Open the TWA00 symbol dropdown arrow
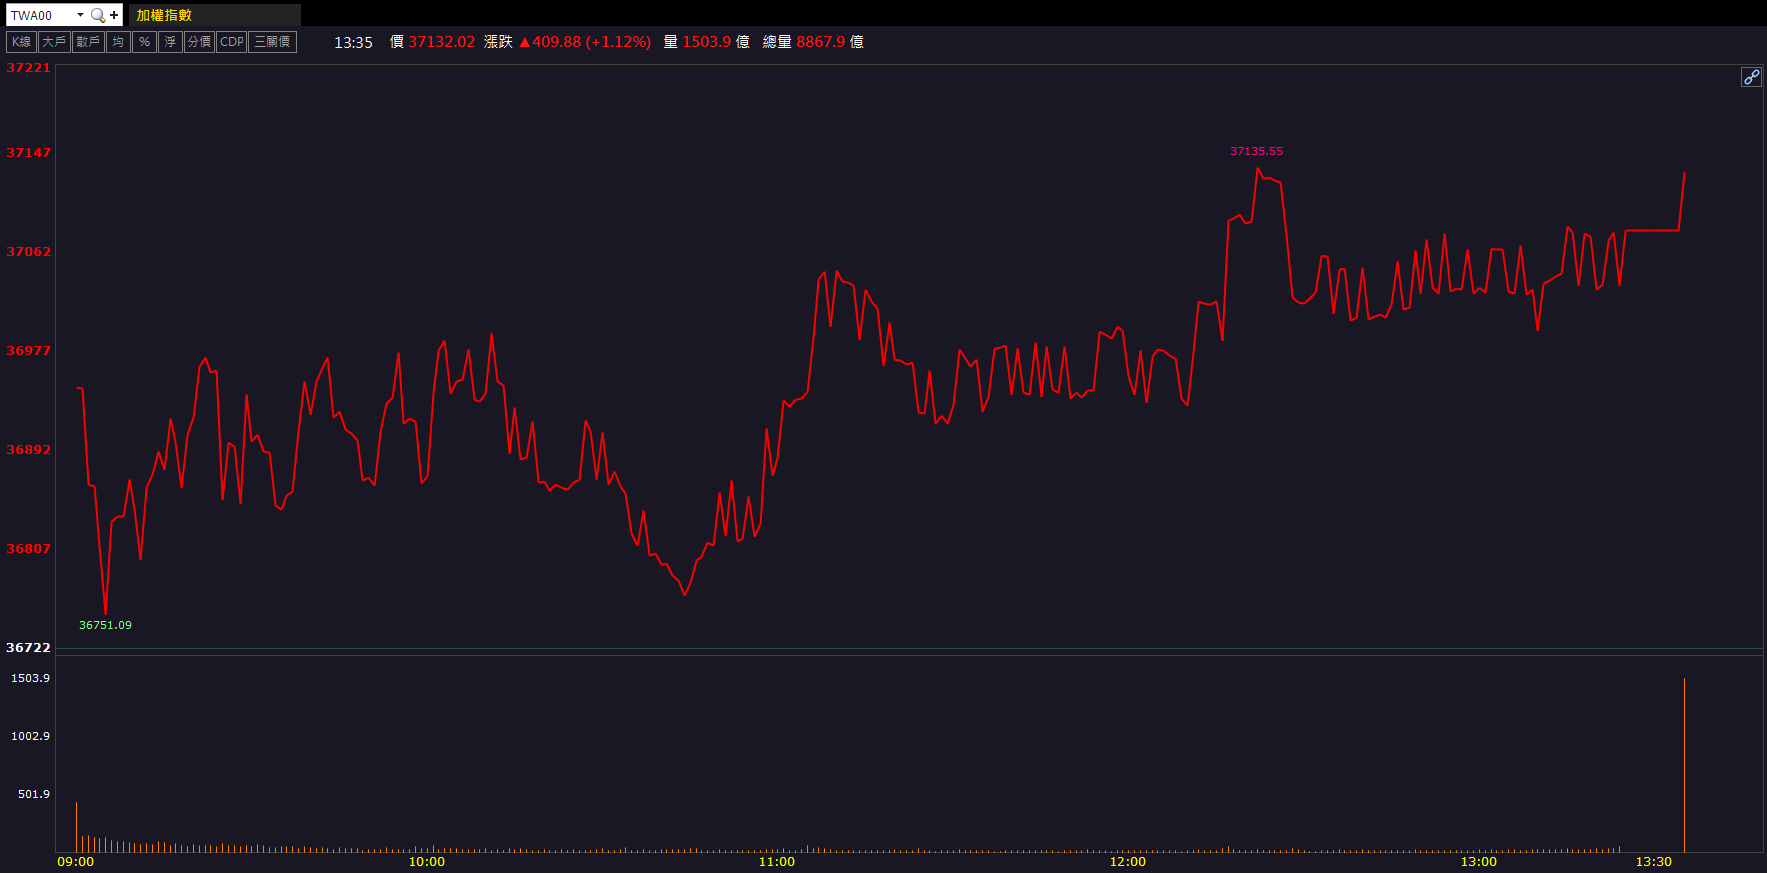This screenshot has height=873, width=1767. point(80,15)
